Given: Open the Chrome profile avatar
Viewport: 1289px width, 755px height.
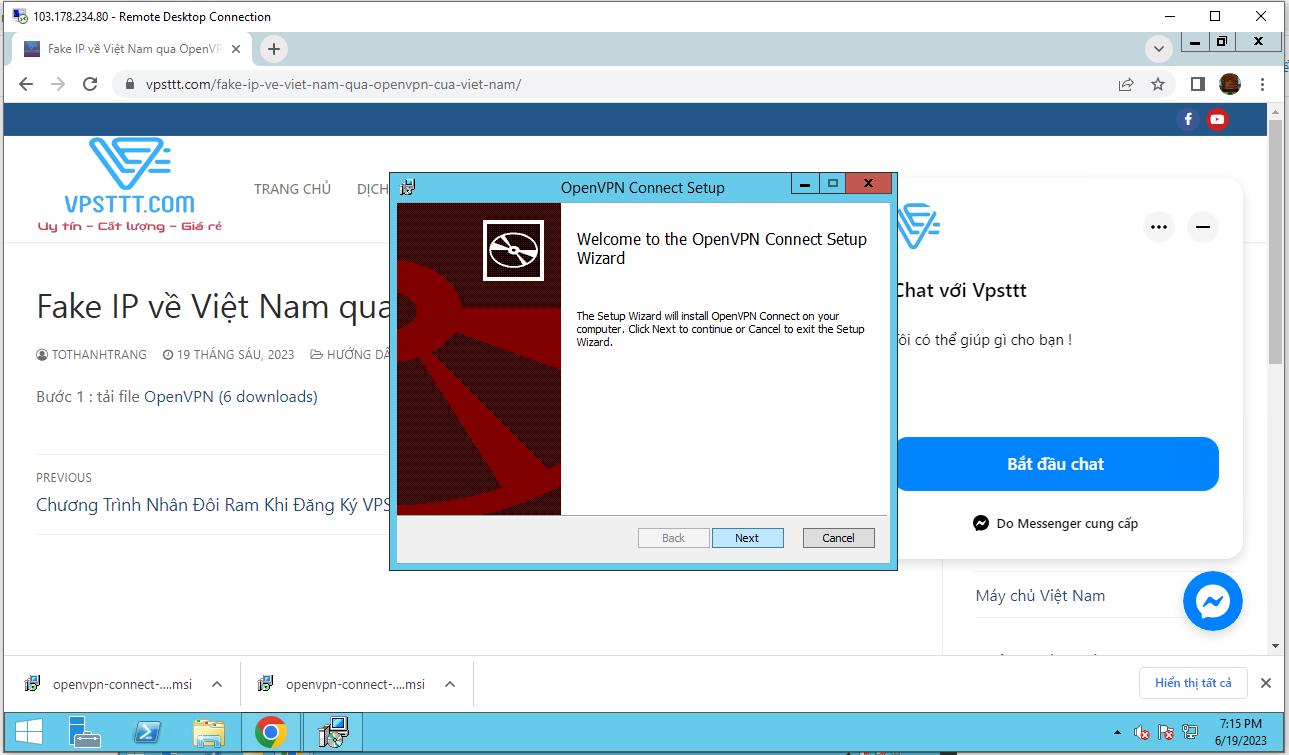Looking at the screenshot, I should (1230, 84).
